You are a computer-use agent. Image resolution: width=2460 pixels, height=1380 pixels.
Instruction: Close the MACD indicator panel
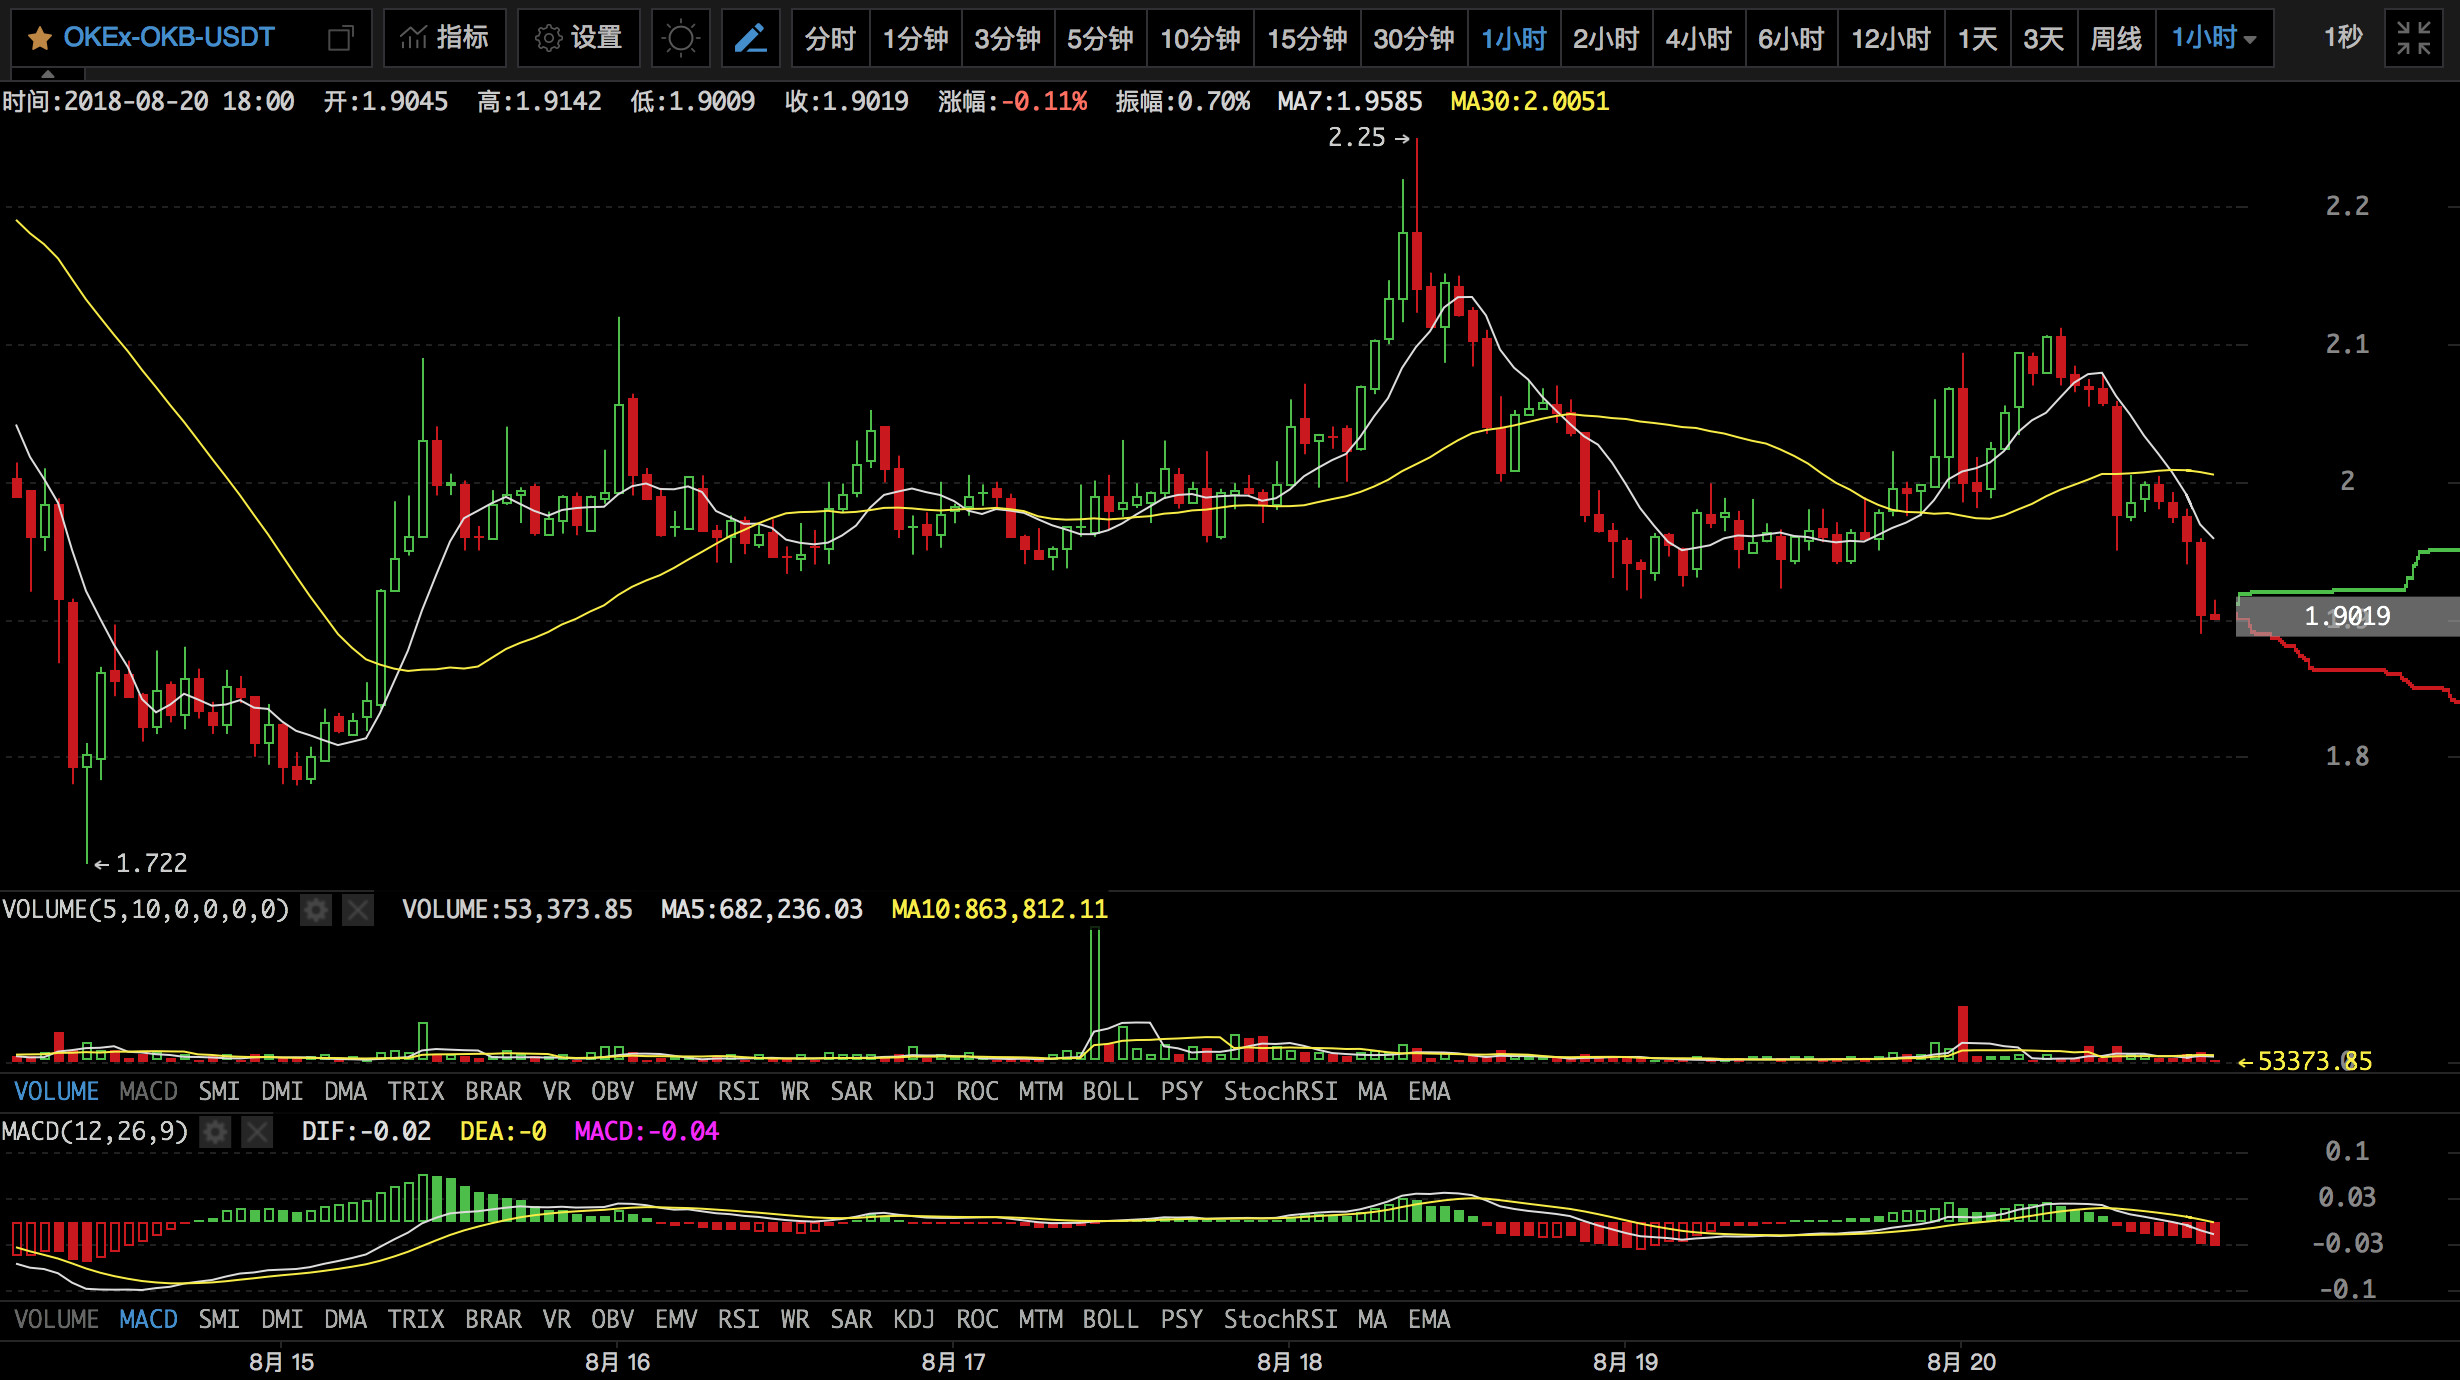point(257,1131)
